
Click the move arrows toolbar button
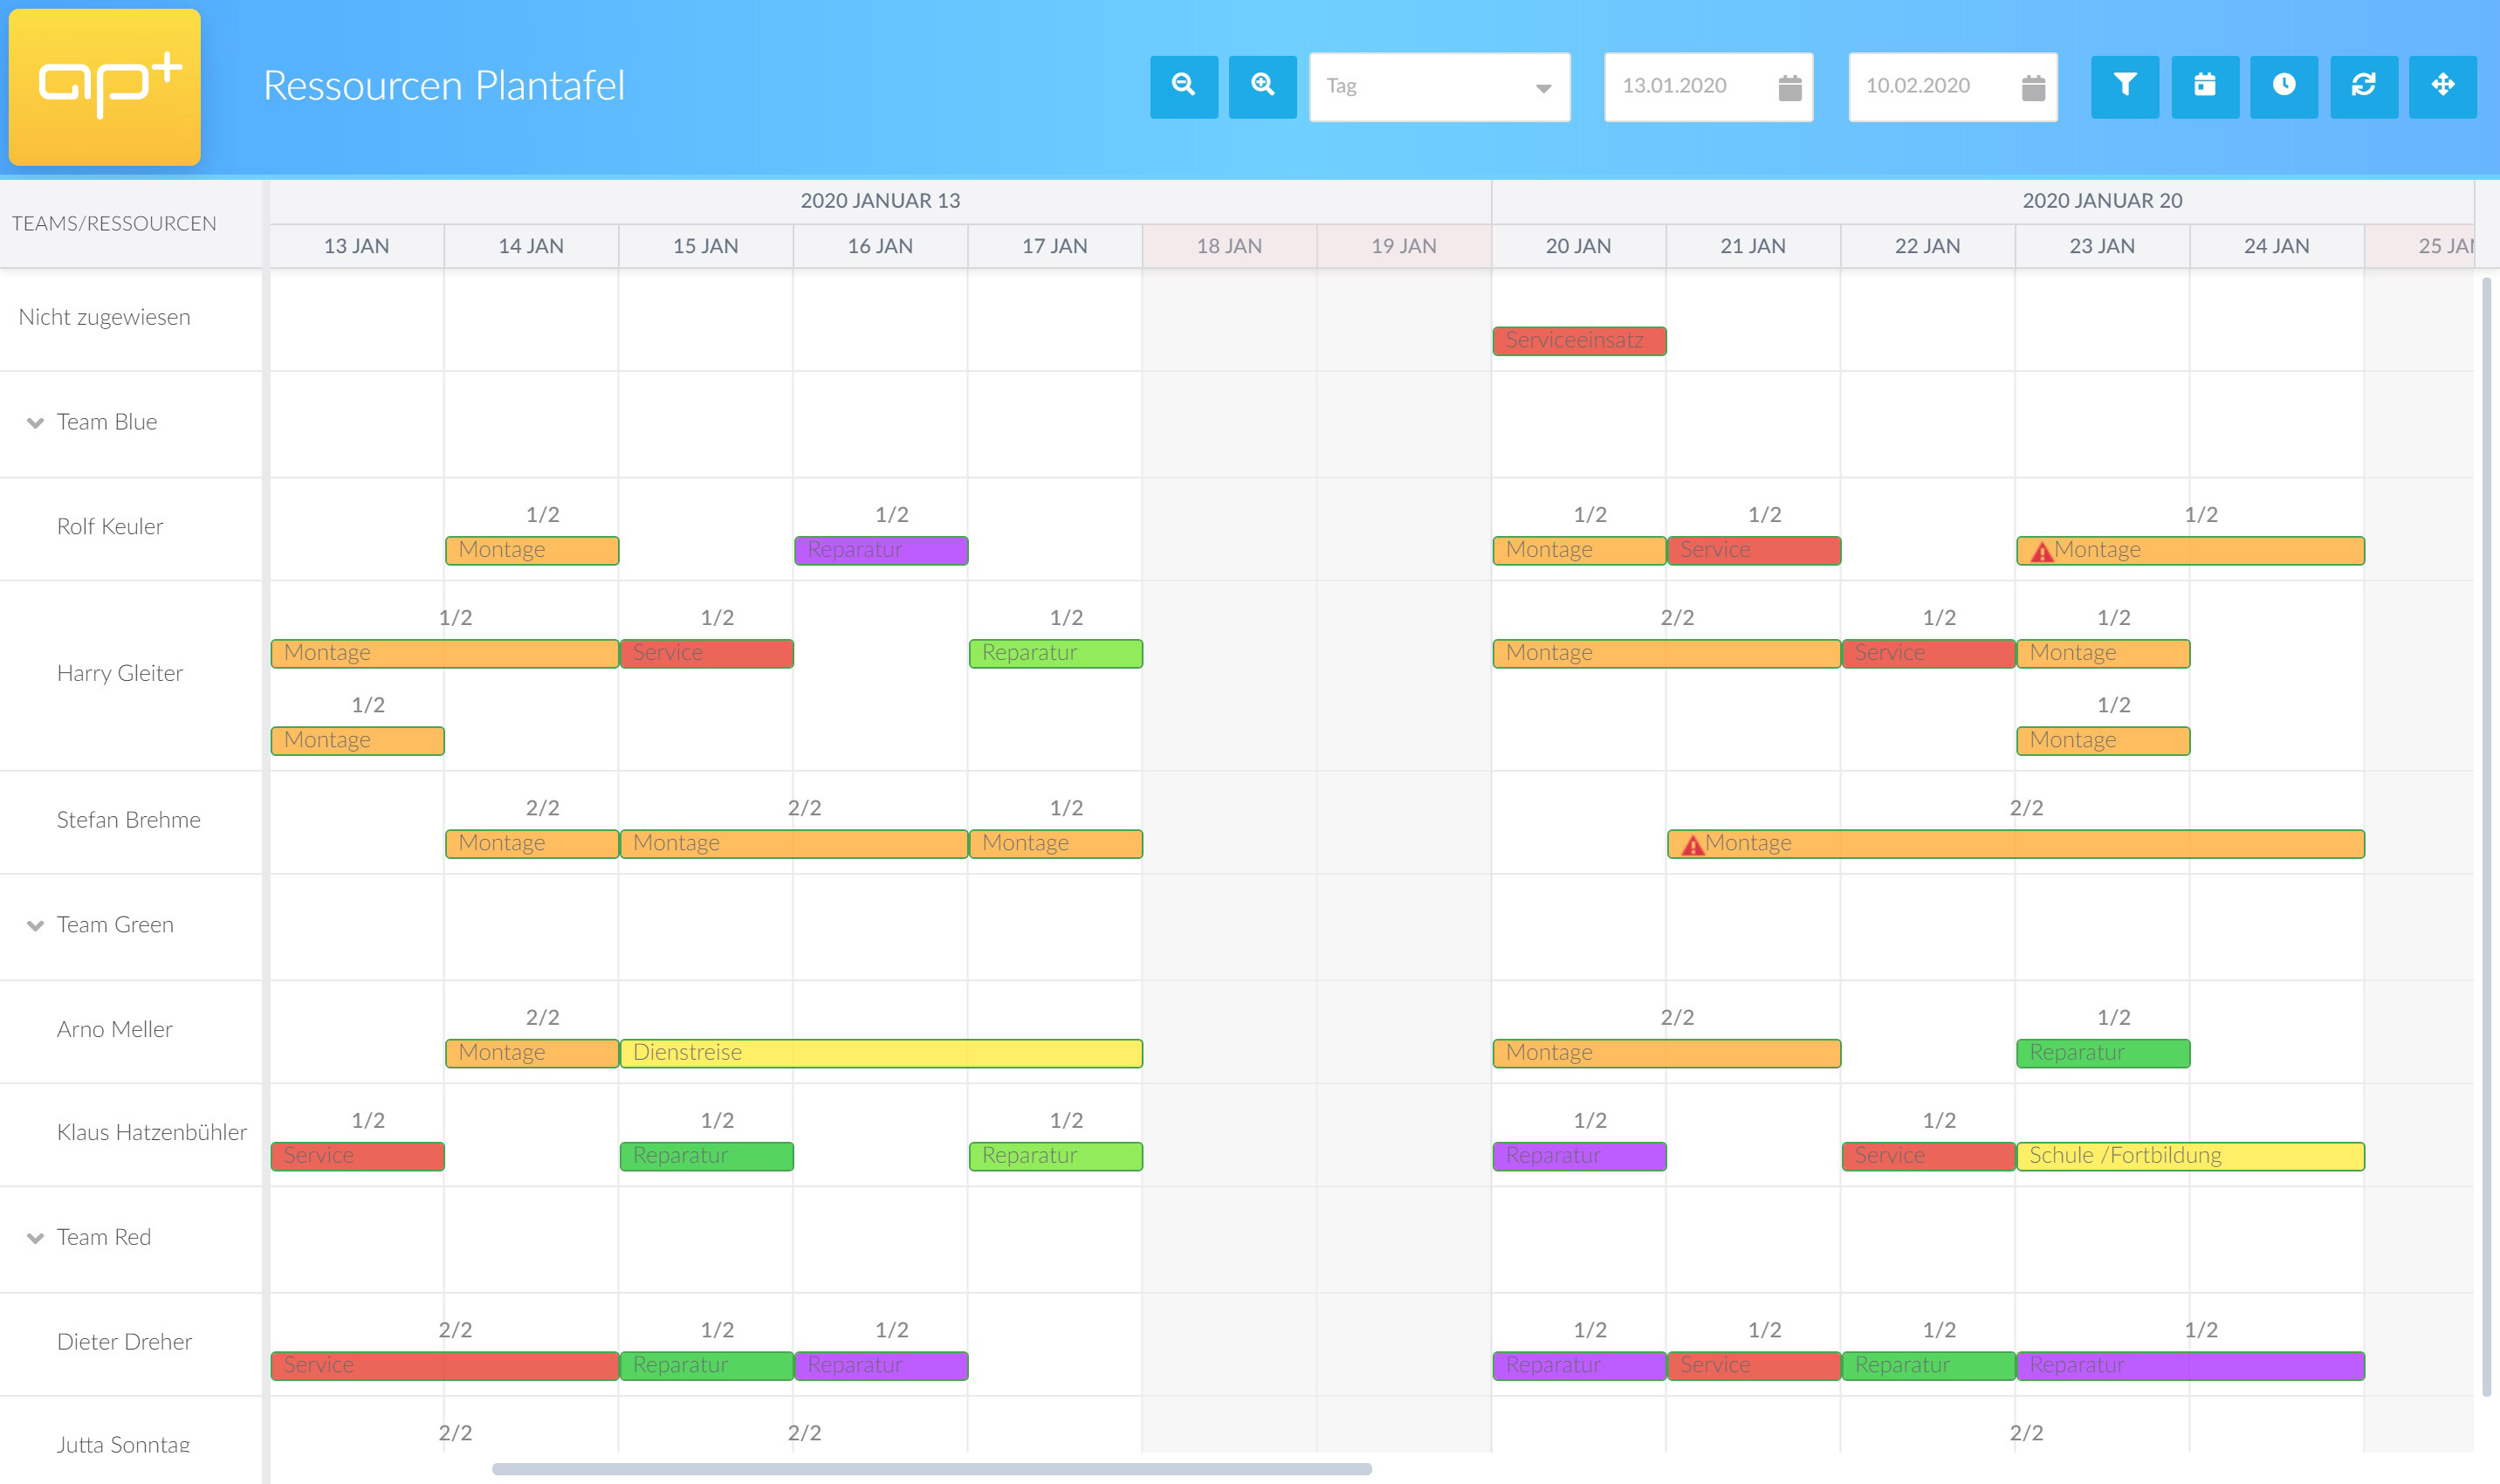click(x=2442, y=86)
